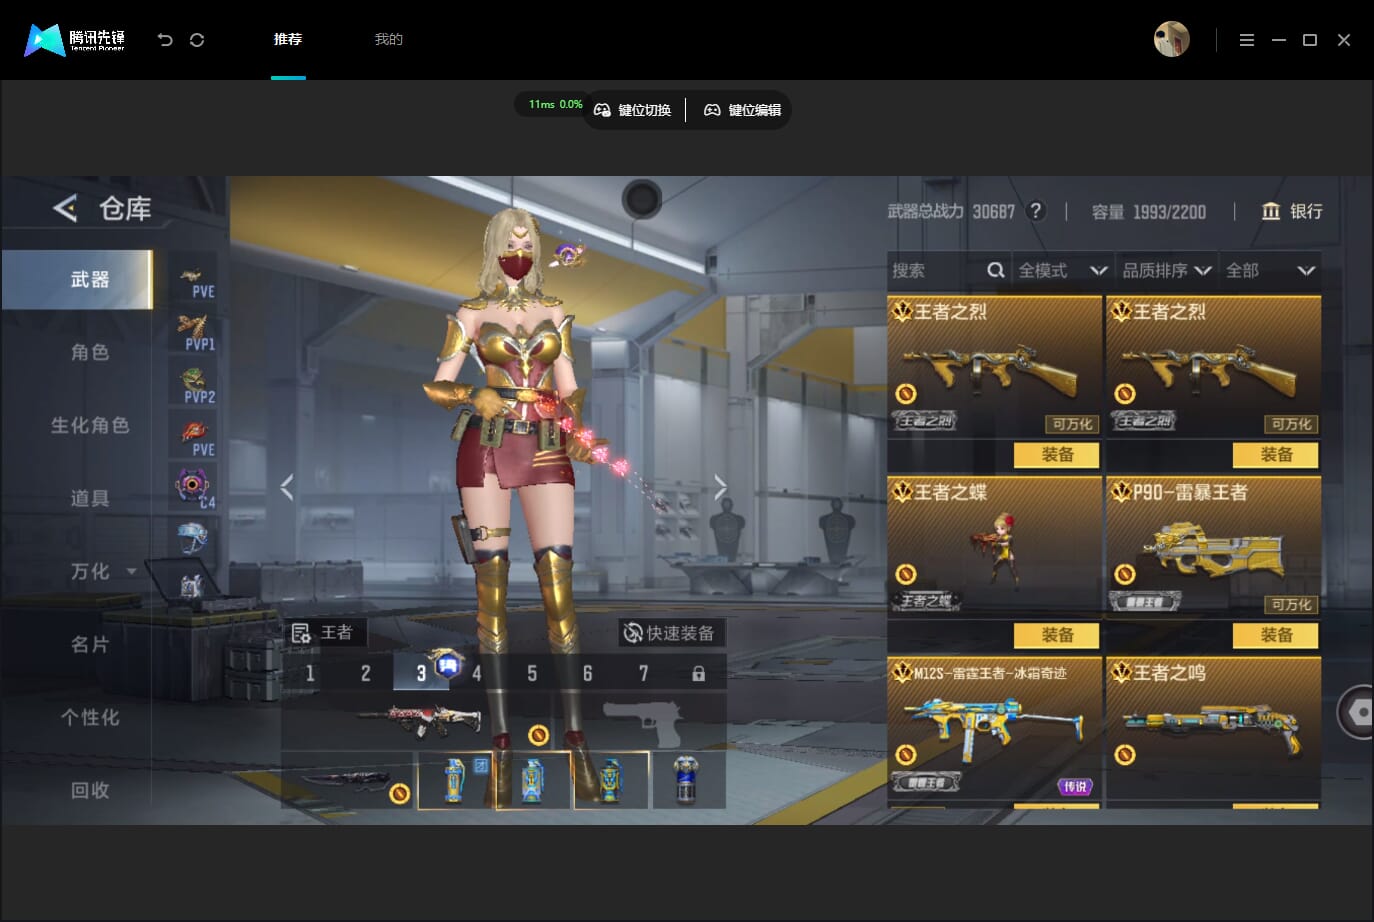This screenshot has width=1374, height=922.
Task: Open the 全部 filter dropdown
Action: [1270, 270]
